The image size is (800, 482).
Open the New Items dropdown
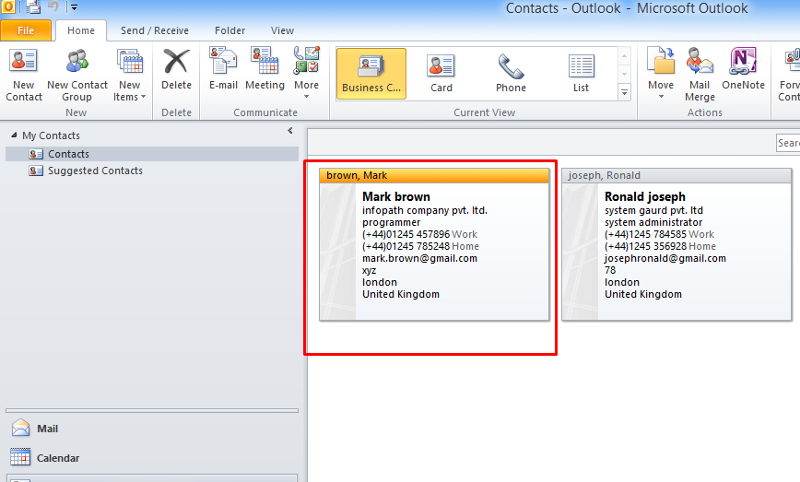130,75
